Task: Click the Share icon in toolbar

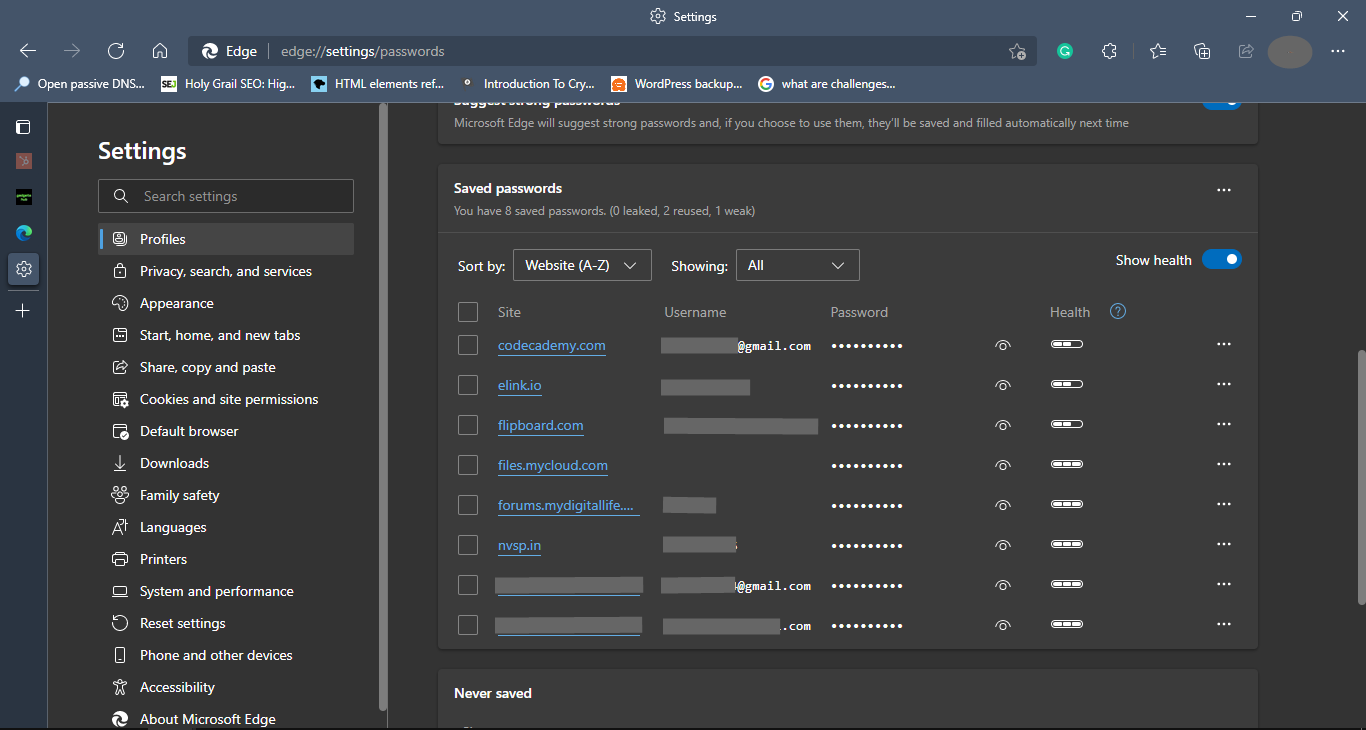Action: [1246, 51]
